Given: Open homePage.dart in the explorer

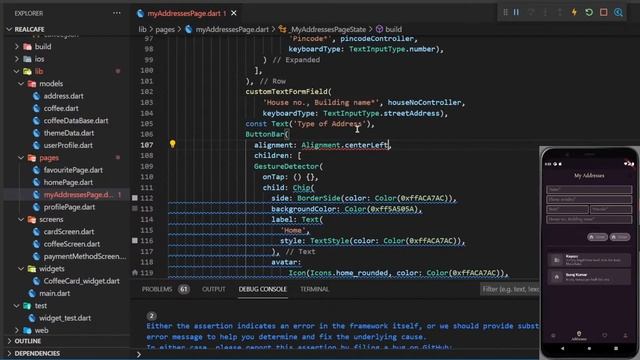Looking at the screenshot, I should [x=68, y=182].
